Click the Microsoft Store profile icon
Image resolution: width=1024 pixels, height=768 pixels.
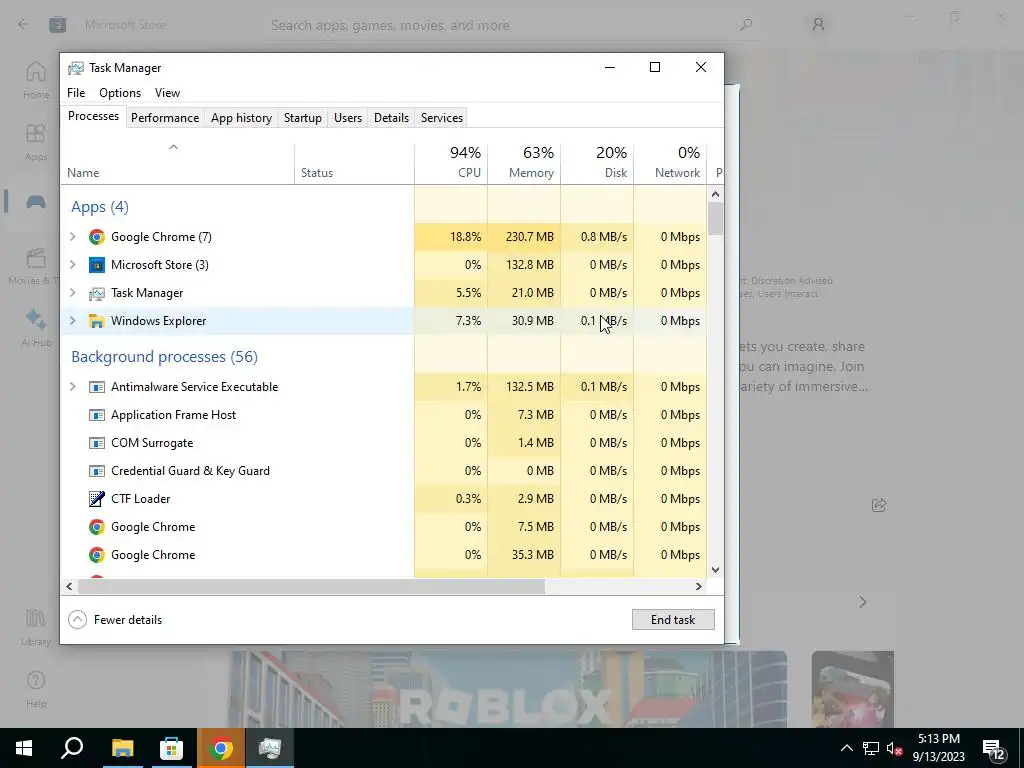click(x=818, y=25)
